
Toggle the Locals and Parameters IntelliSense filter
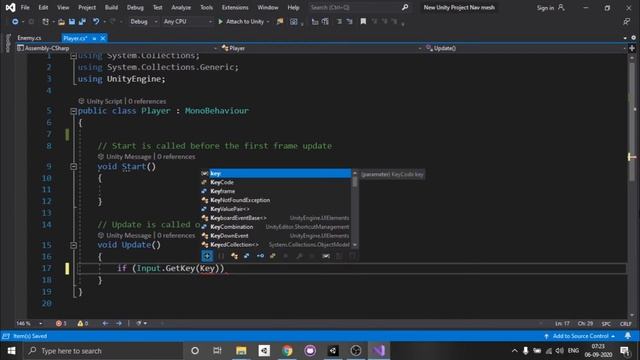coord(326,256)
